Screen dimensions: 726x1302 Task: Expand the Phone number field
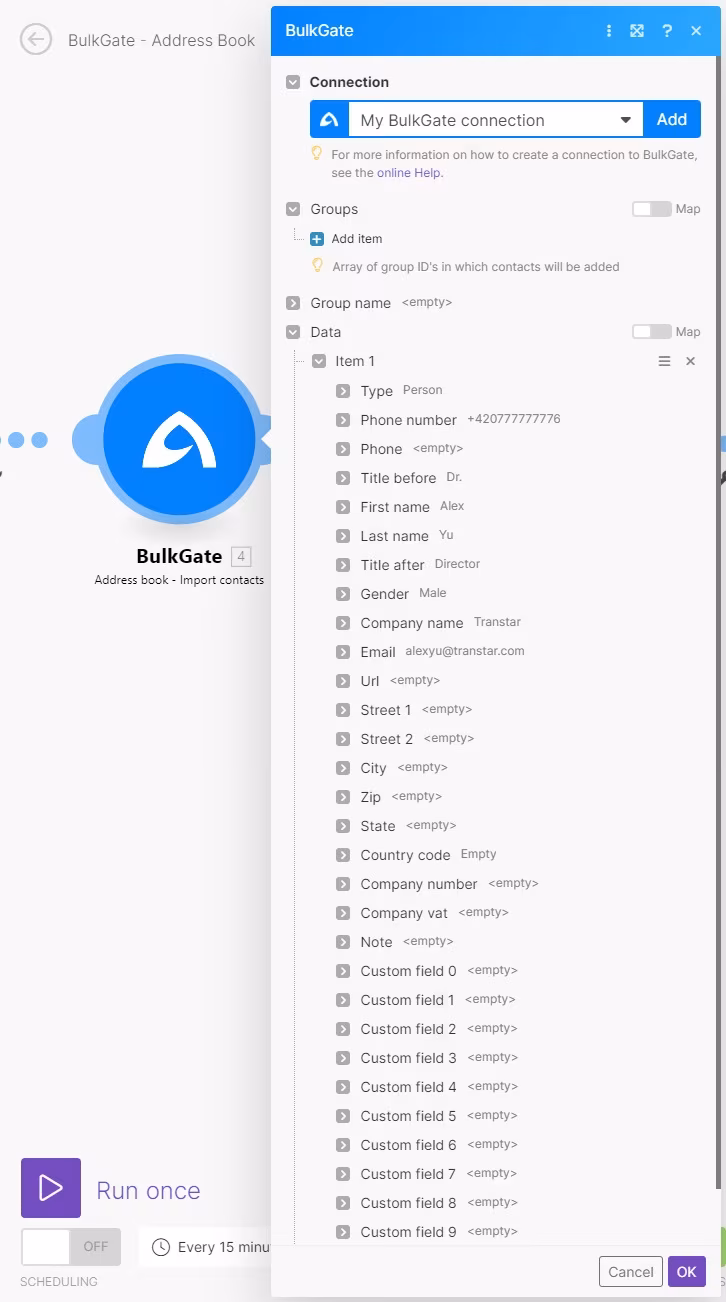[x=343, y=420]
